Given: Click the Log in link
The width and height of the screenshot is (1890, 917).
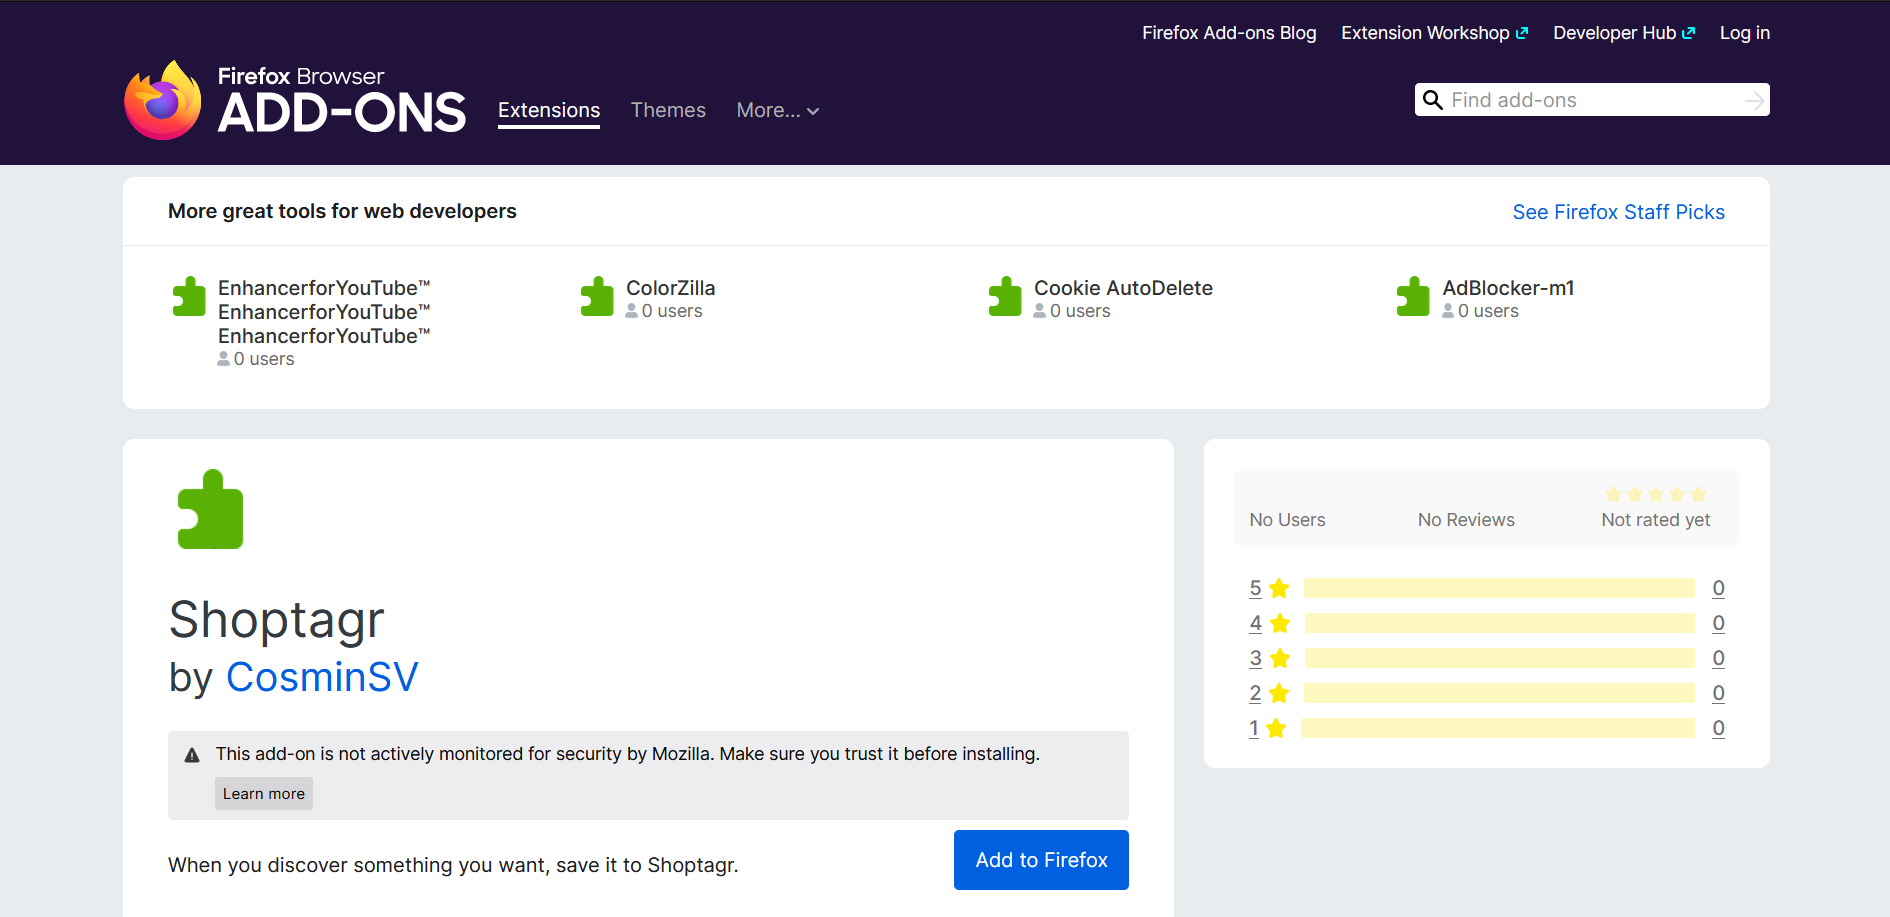Looking at the screenshot, I should (x=1744, y=32).
